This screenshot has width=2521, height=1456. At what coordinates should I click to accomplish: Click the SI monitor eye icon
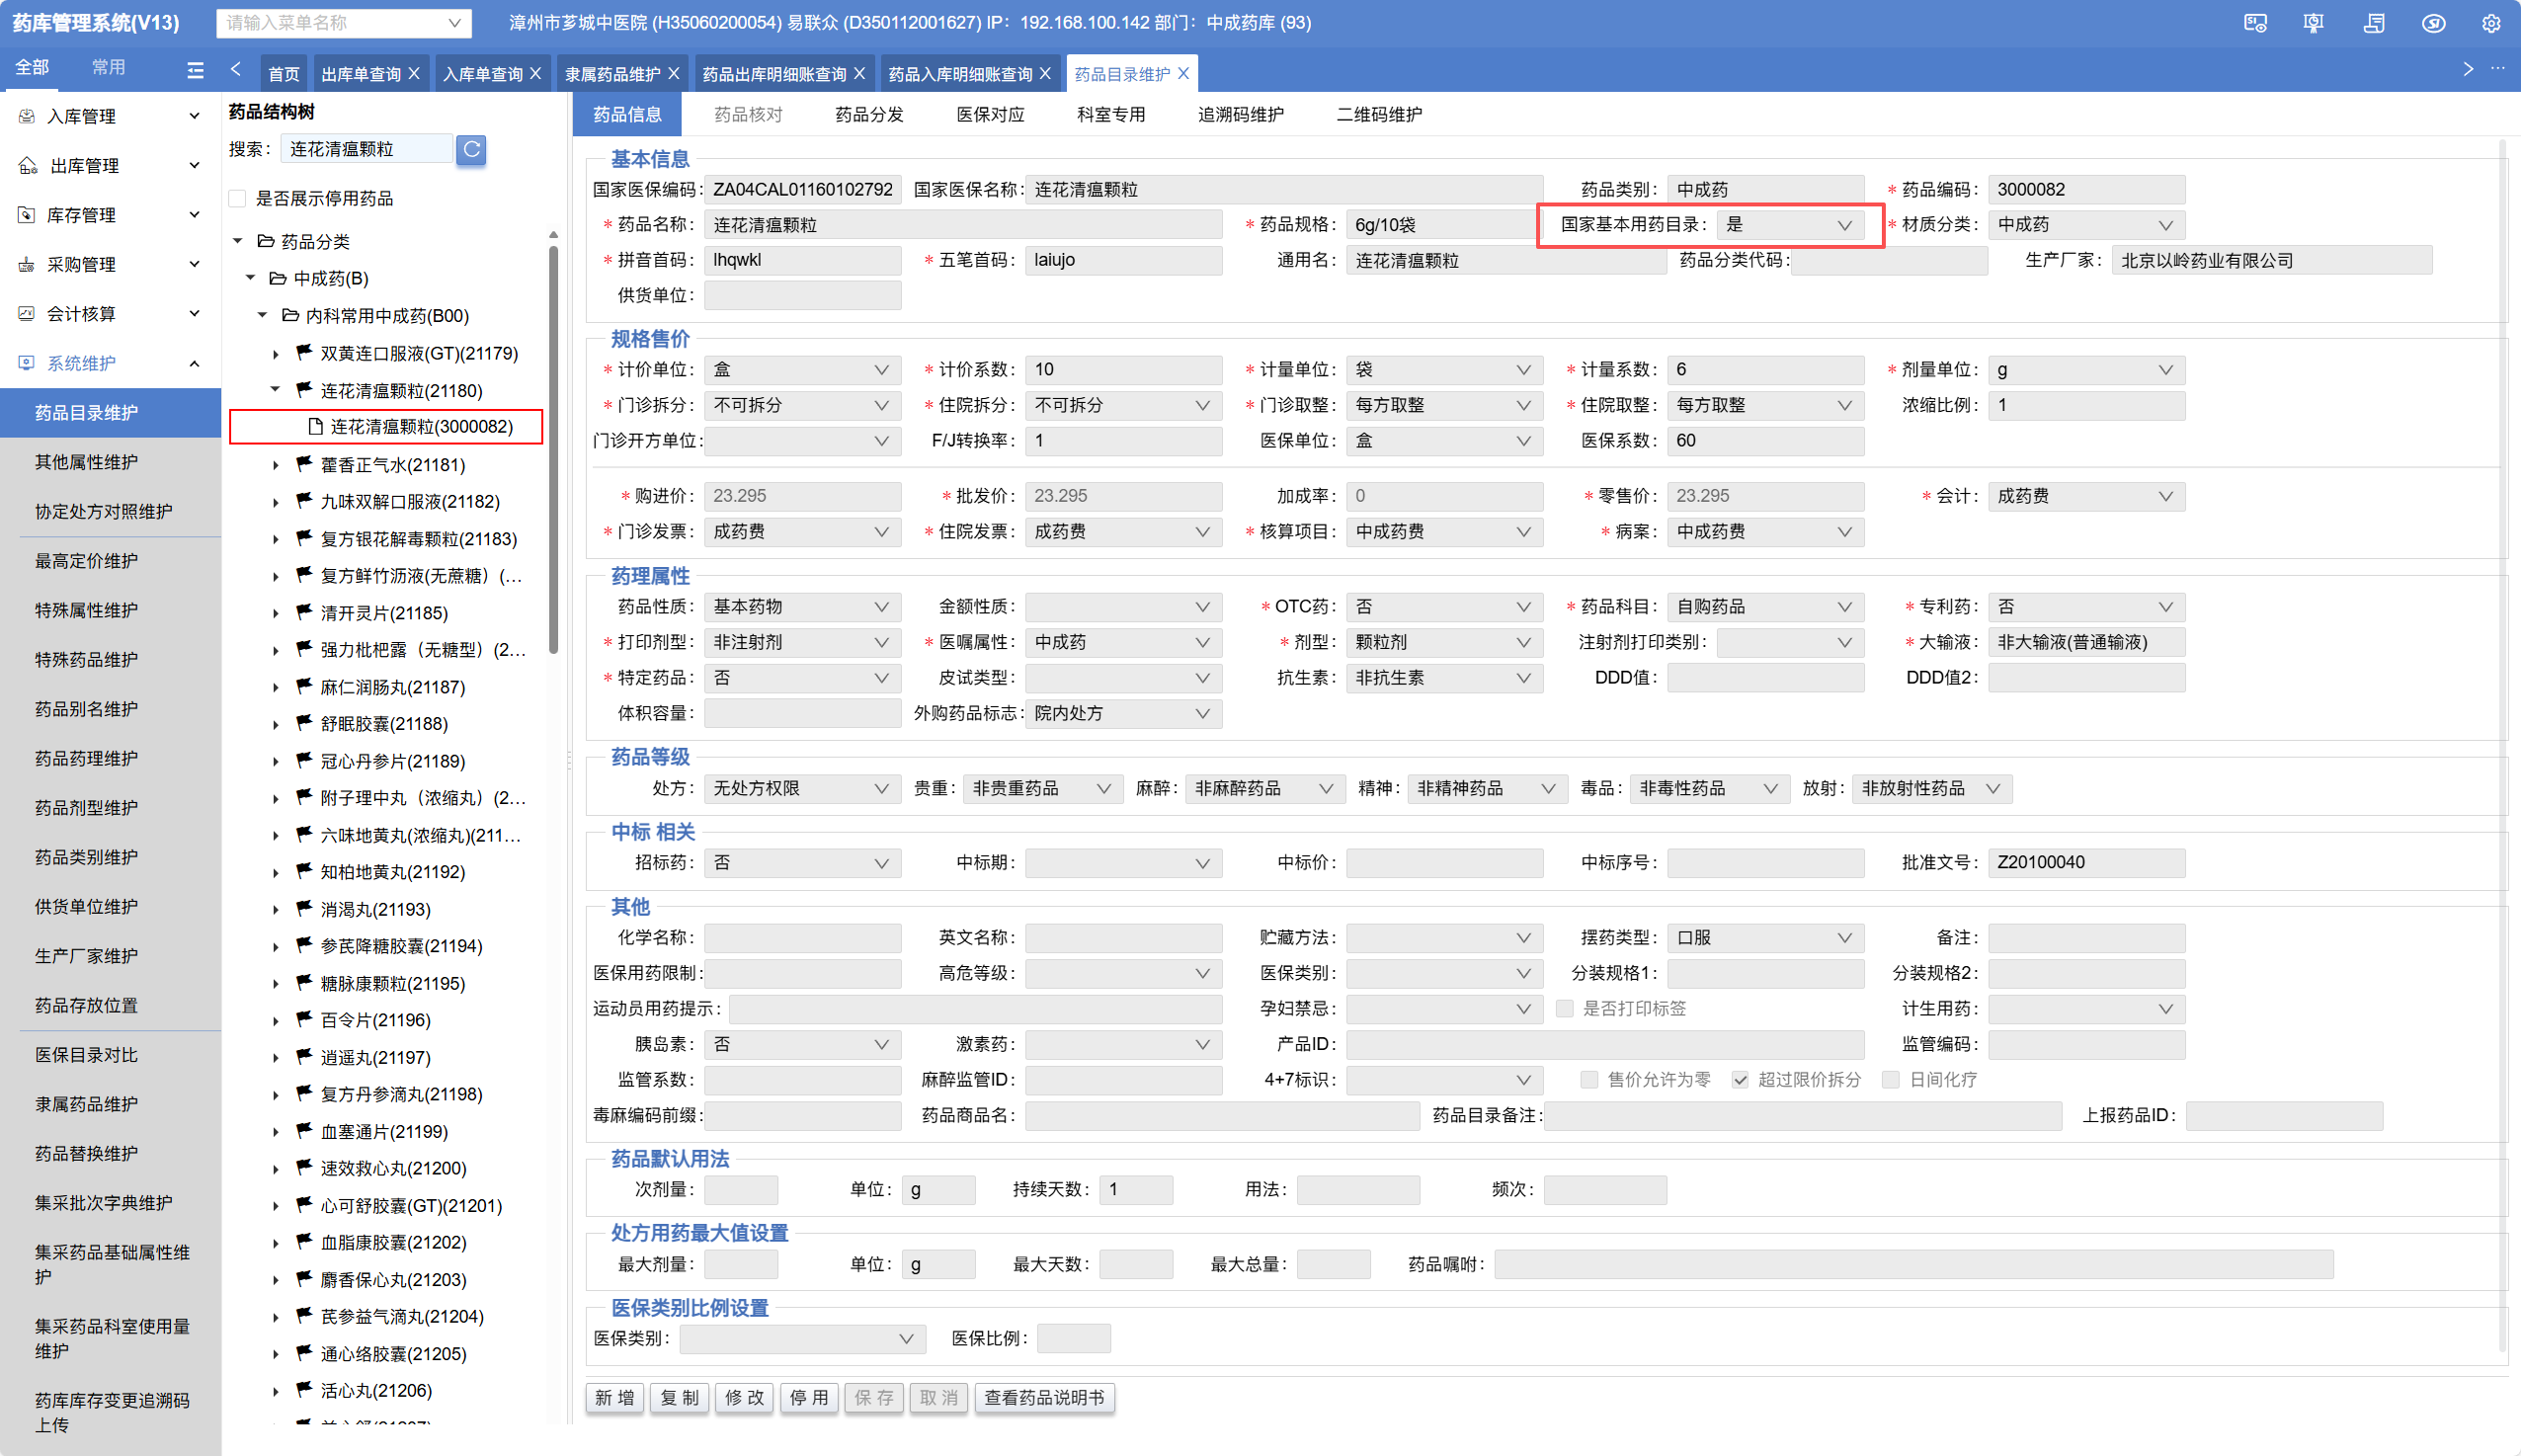point(2254,23)
